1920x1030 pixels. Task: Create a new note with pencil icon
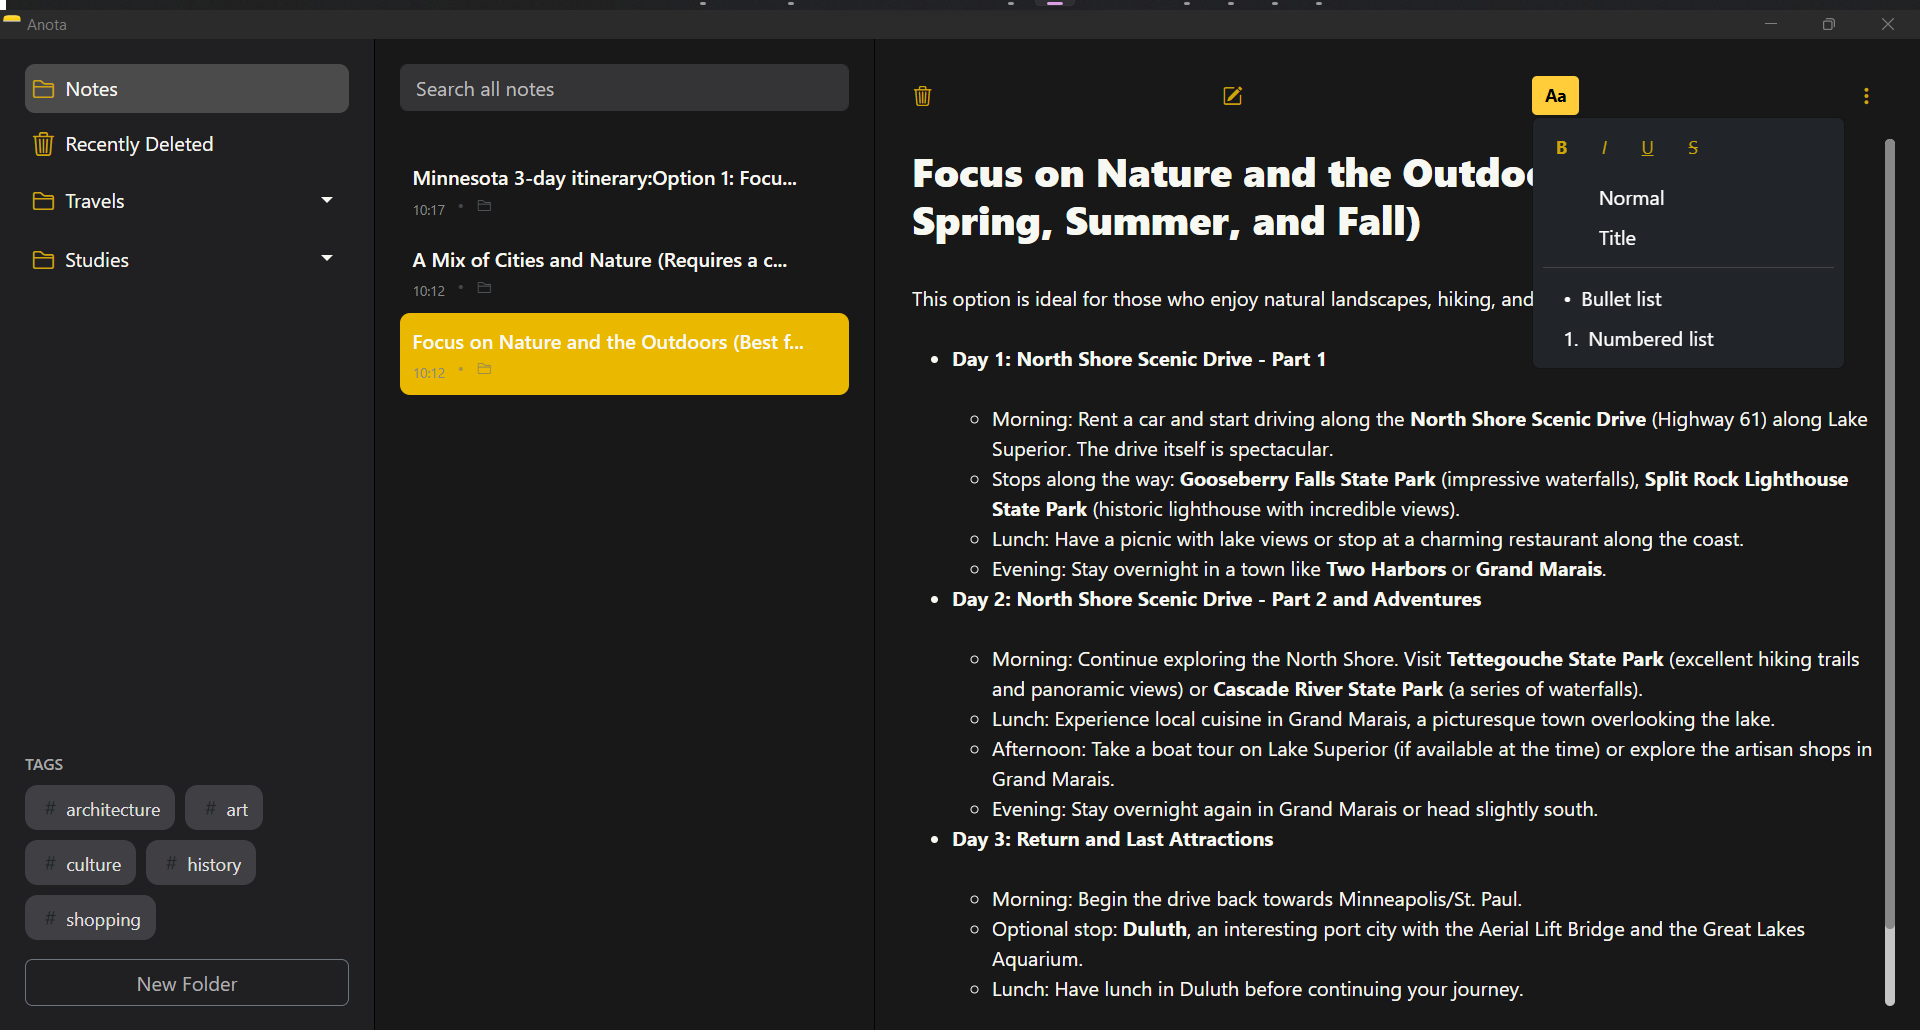pos(1232,96)
